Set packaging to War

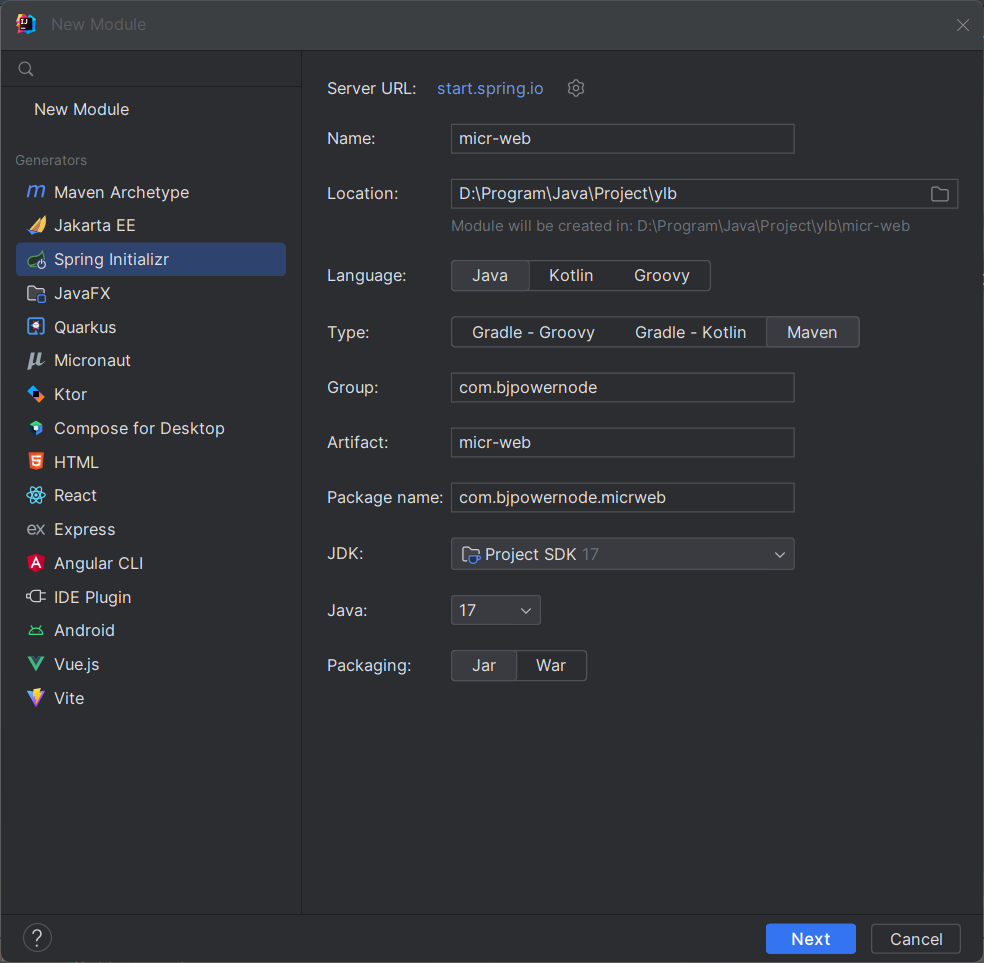(551, 665)
